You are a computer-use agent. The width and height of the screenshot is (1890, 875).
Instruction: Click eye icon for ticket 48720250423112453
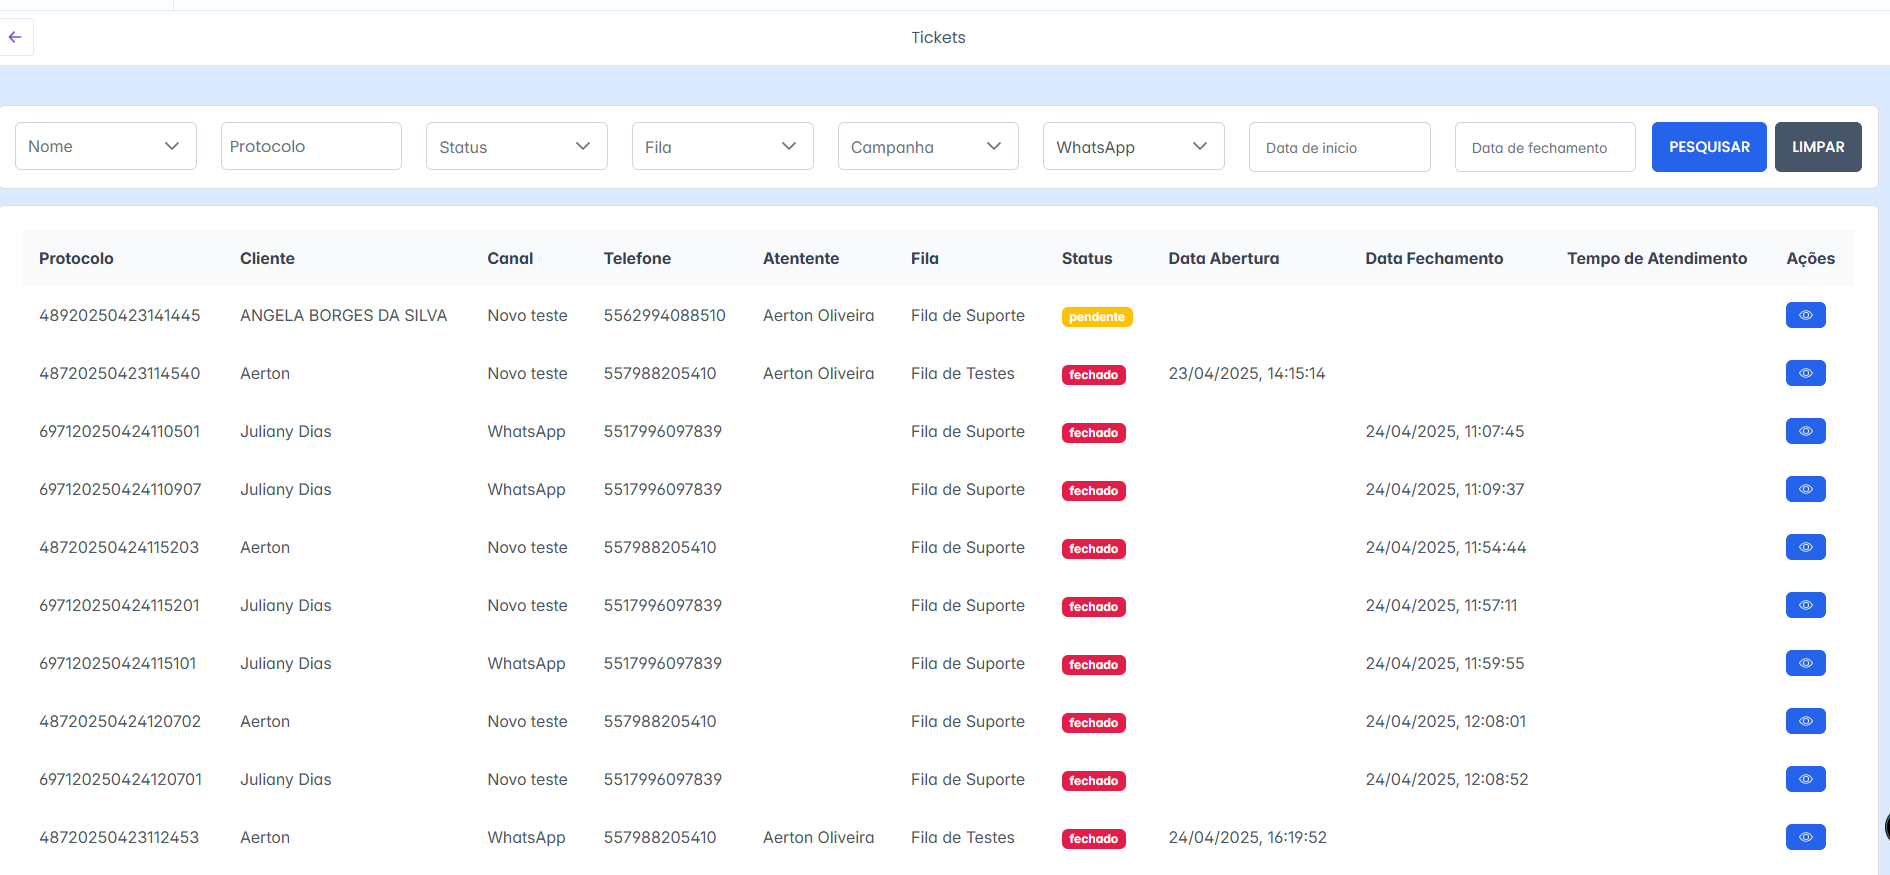tap(1805, 837)
